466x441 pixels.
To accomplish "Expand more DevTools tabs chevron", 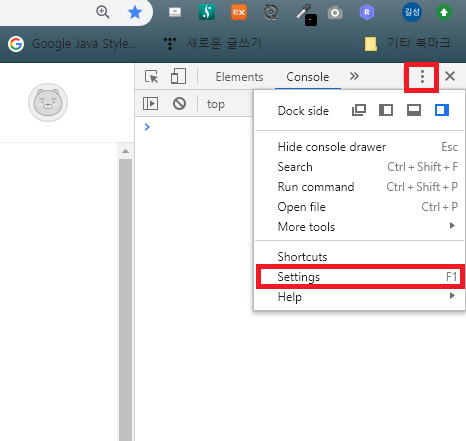I will [x=354, y=76].
